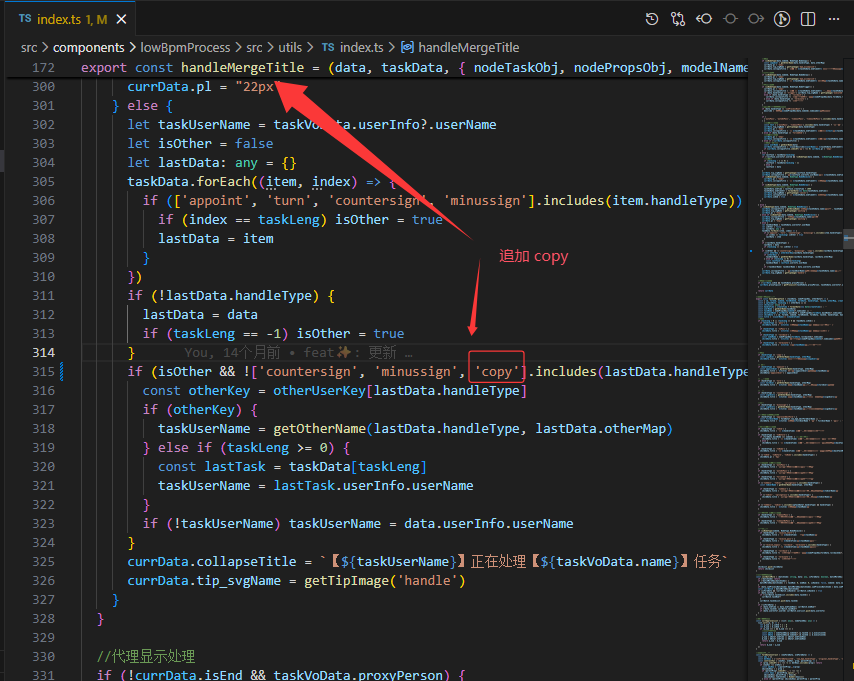Split the editor to the right

point(808,19)
